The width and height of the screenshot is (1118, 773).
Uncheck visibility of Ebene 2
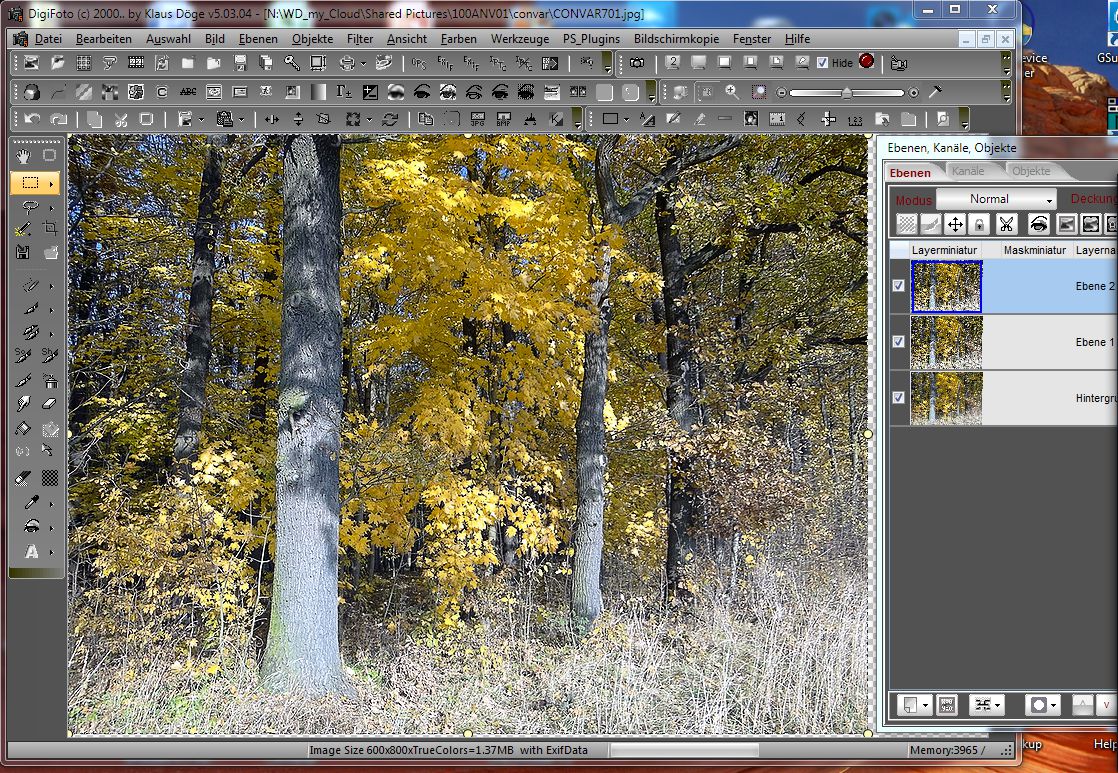tap(897, 285)
